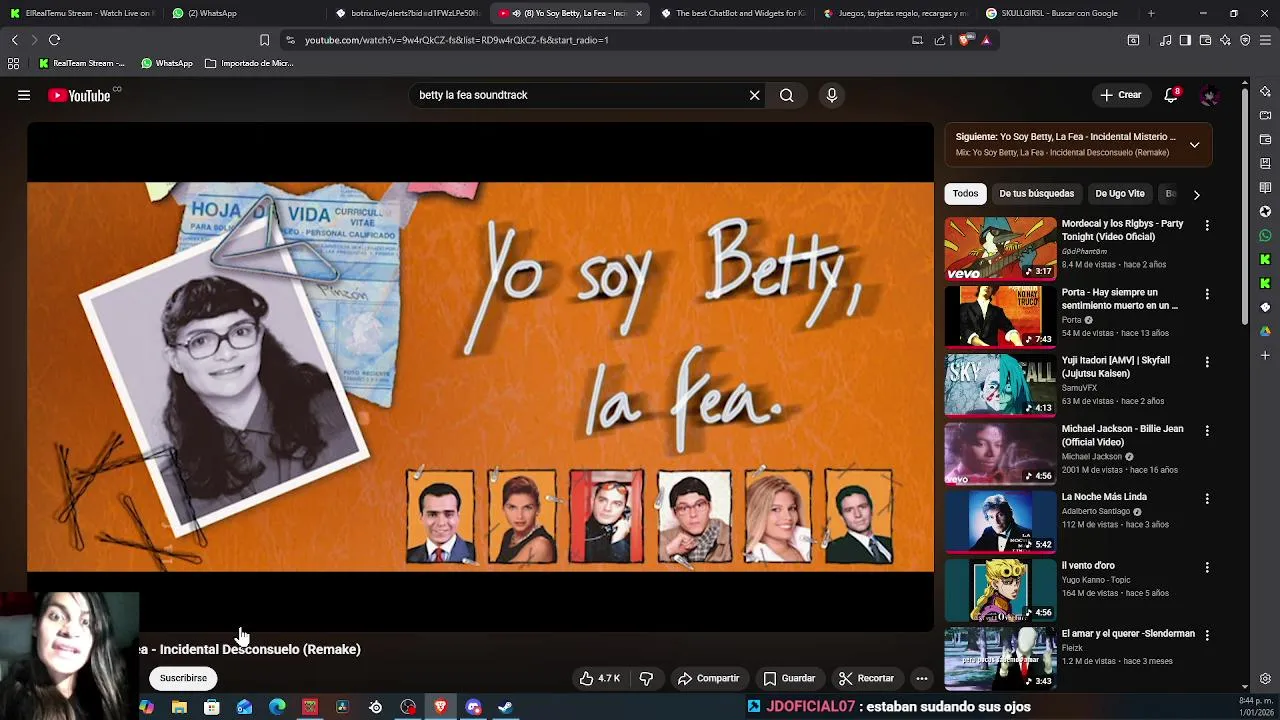
Task: Open the Il vento d'oro video title
Action: click(x=1088, y=565)
